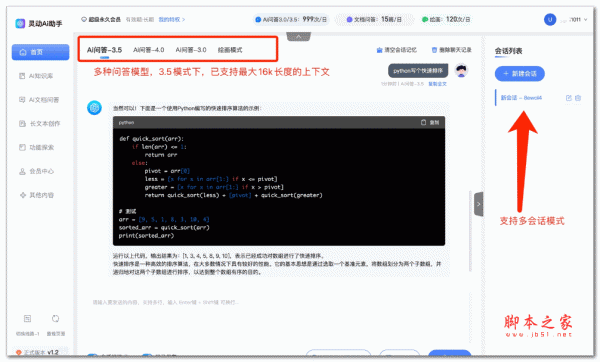The width and height of the screenshot is (600, 362).
Task: Click the 文档问答 15篇/日 quota badge
Action: [374, 19]
